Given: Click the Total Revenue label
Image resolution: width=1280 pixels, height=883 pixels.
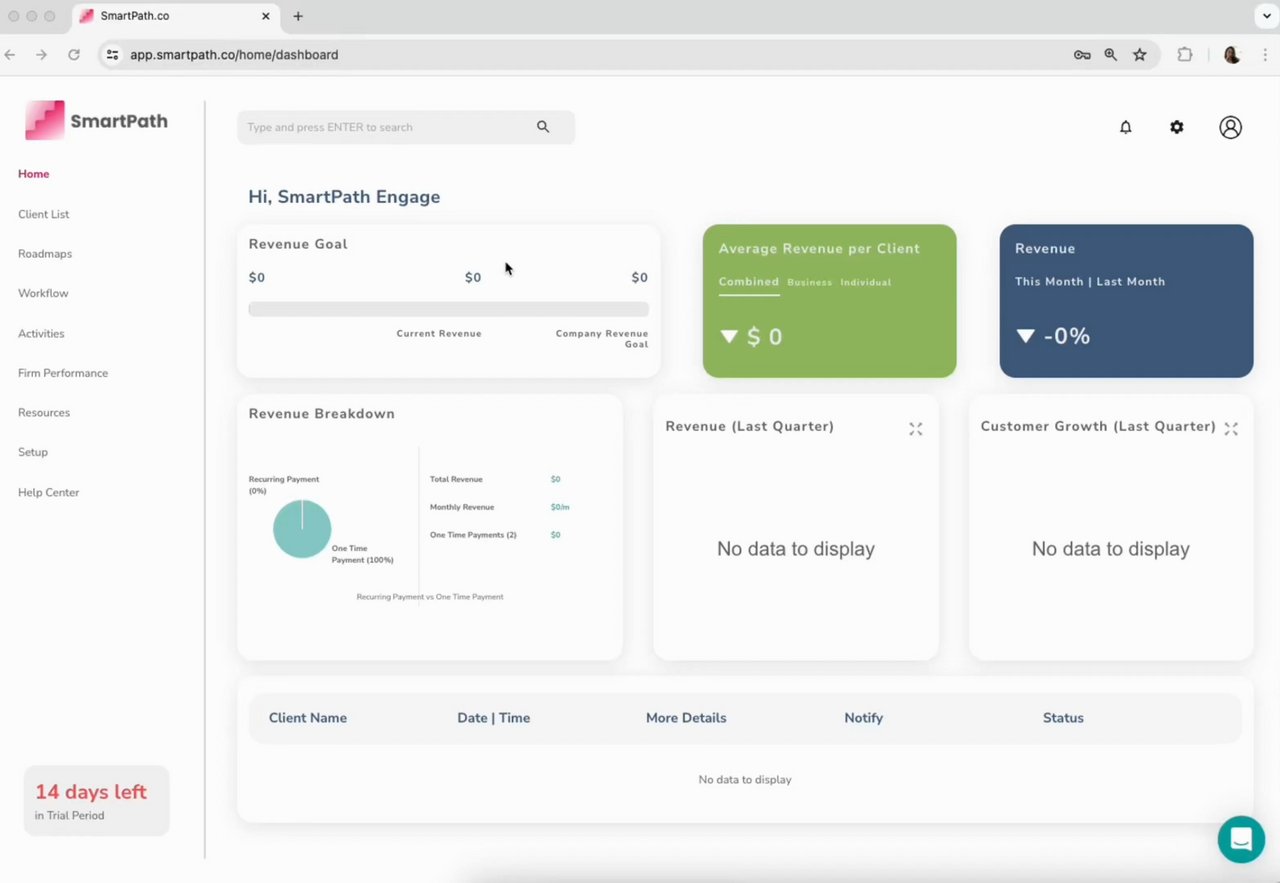Looking at the screenshot, I should (456, 480).
